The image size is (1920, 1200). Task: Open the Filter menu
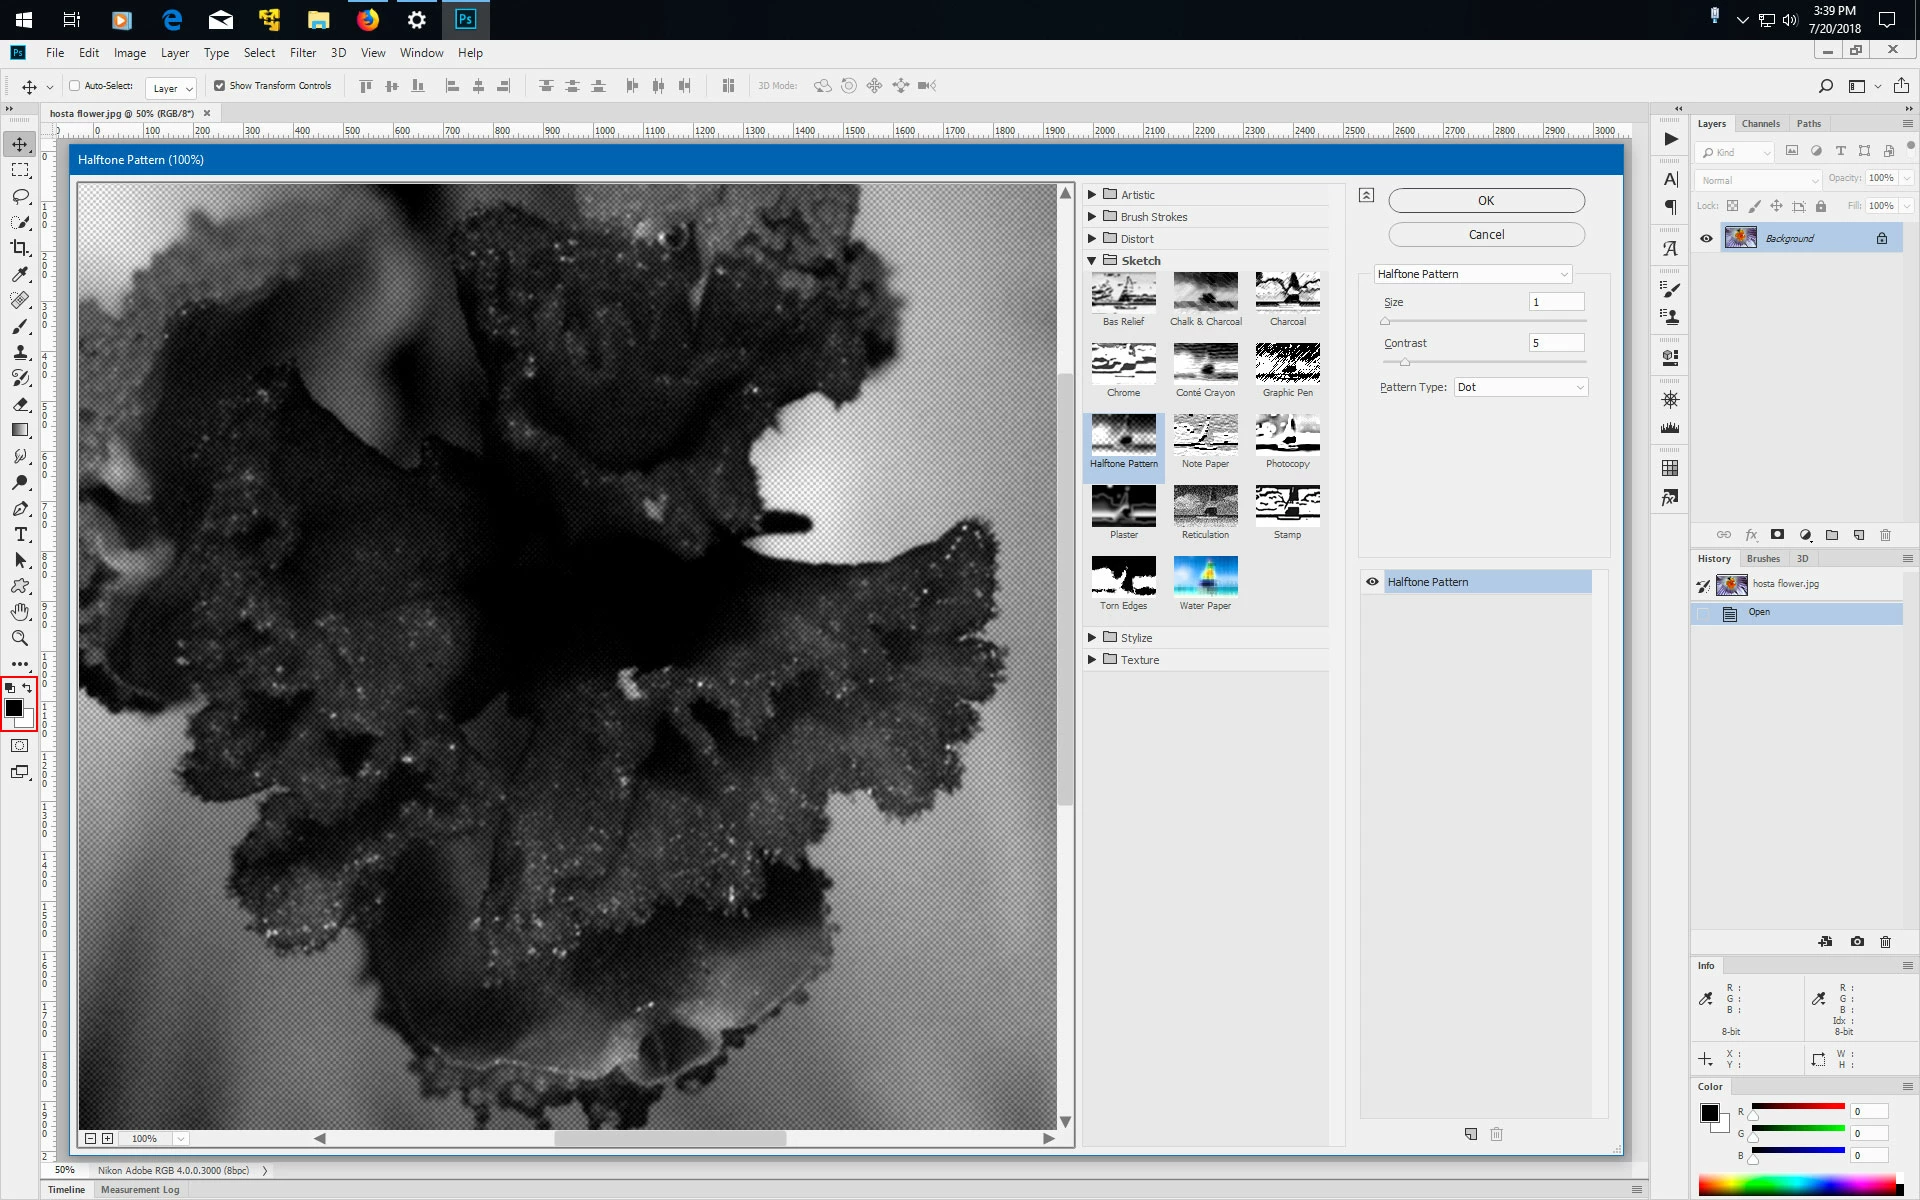click(x=302, y=53)
